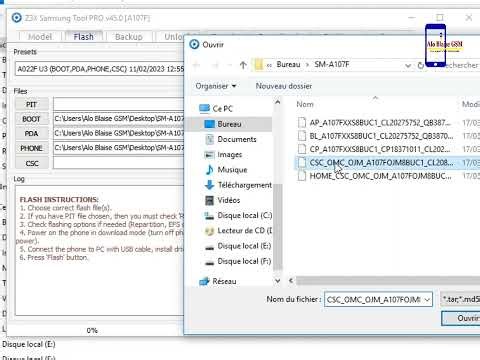The height and width of the screenshot is (360, 480).
Task: Switch to Flash tab
Action: click(83, 36)
